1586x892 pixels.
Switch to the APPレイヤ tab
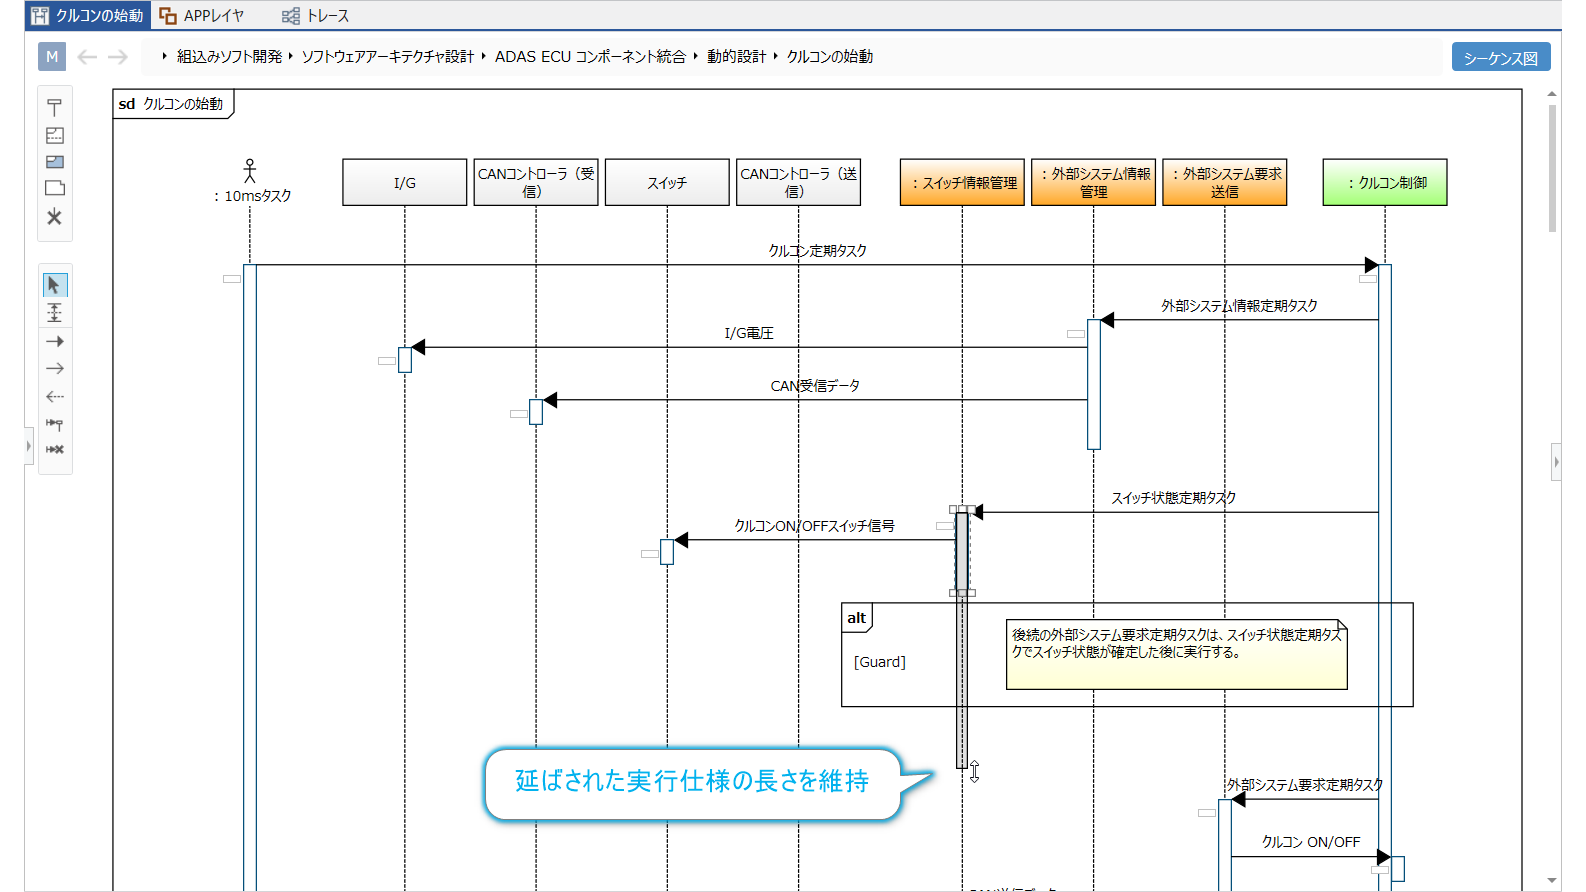(x=202, y=16)
